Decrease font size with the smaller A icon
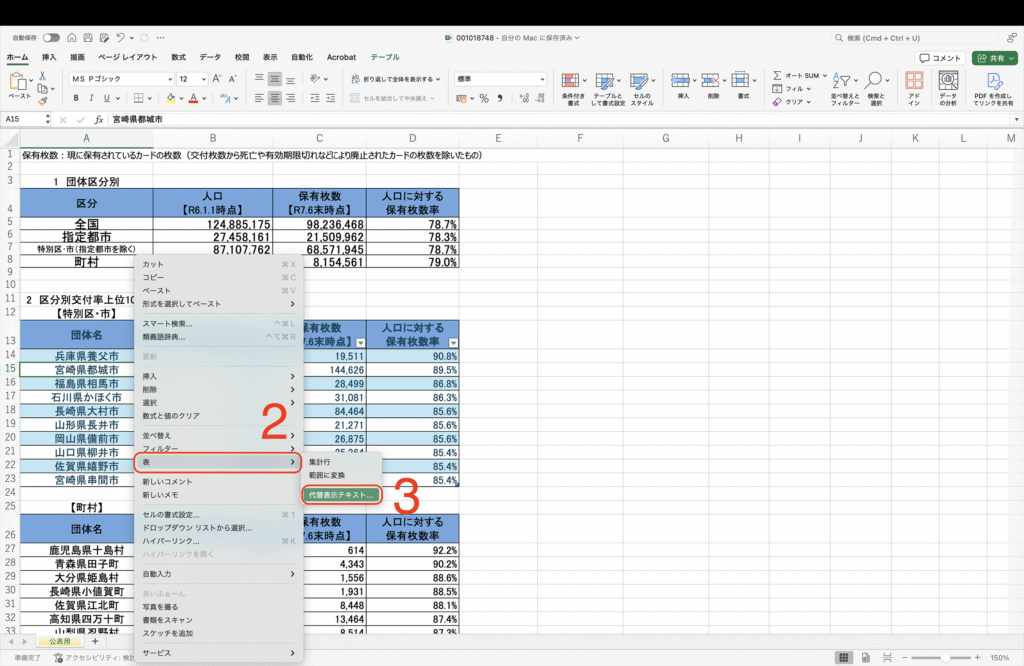The image size is (1024, 666). click(232, 79)
